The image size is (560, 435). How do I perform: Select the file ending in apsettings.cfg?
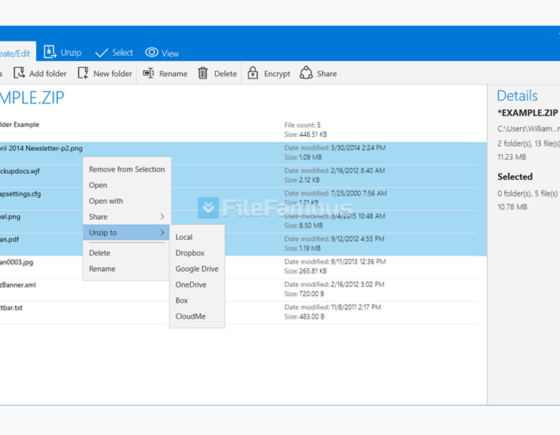[x=243, y=199]
